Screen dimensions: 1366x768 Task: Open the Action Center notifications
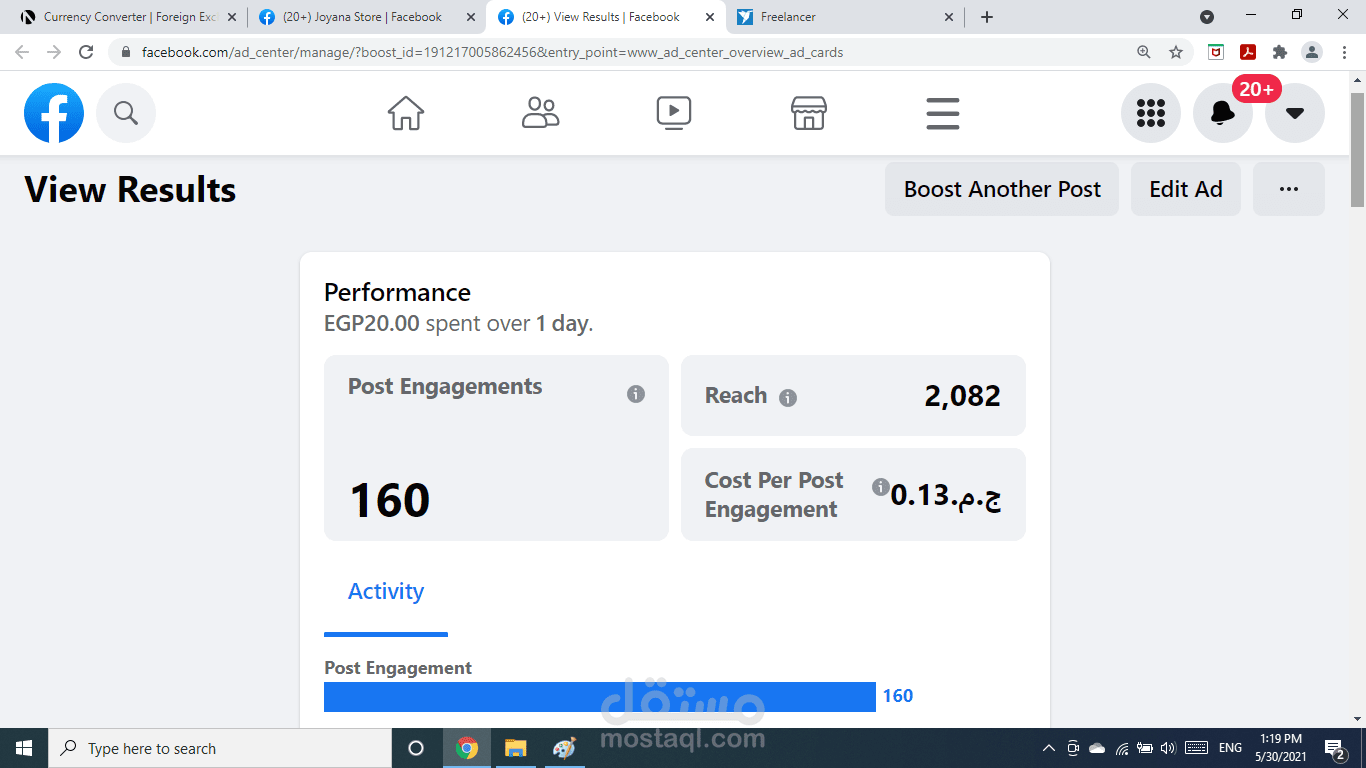(x=1336, y=748)
